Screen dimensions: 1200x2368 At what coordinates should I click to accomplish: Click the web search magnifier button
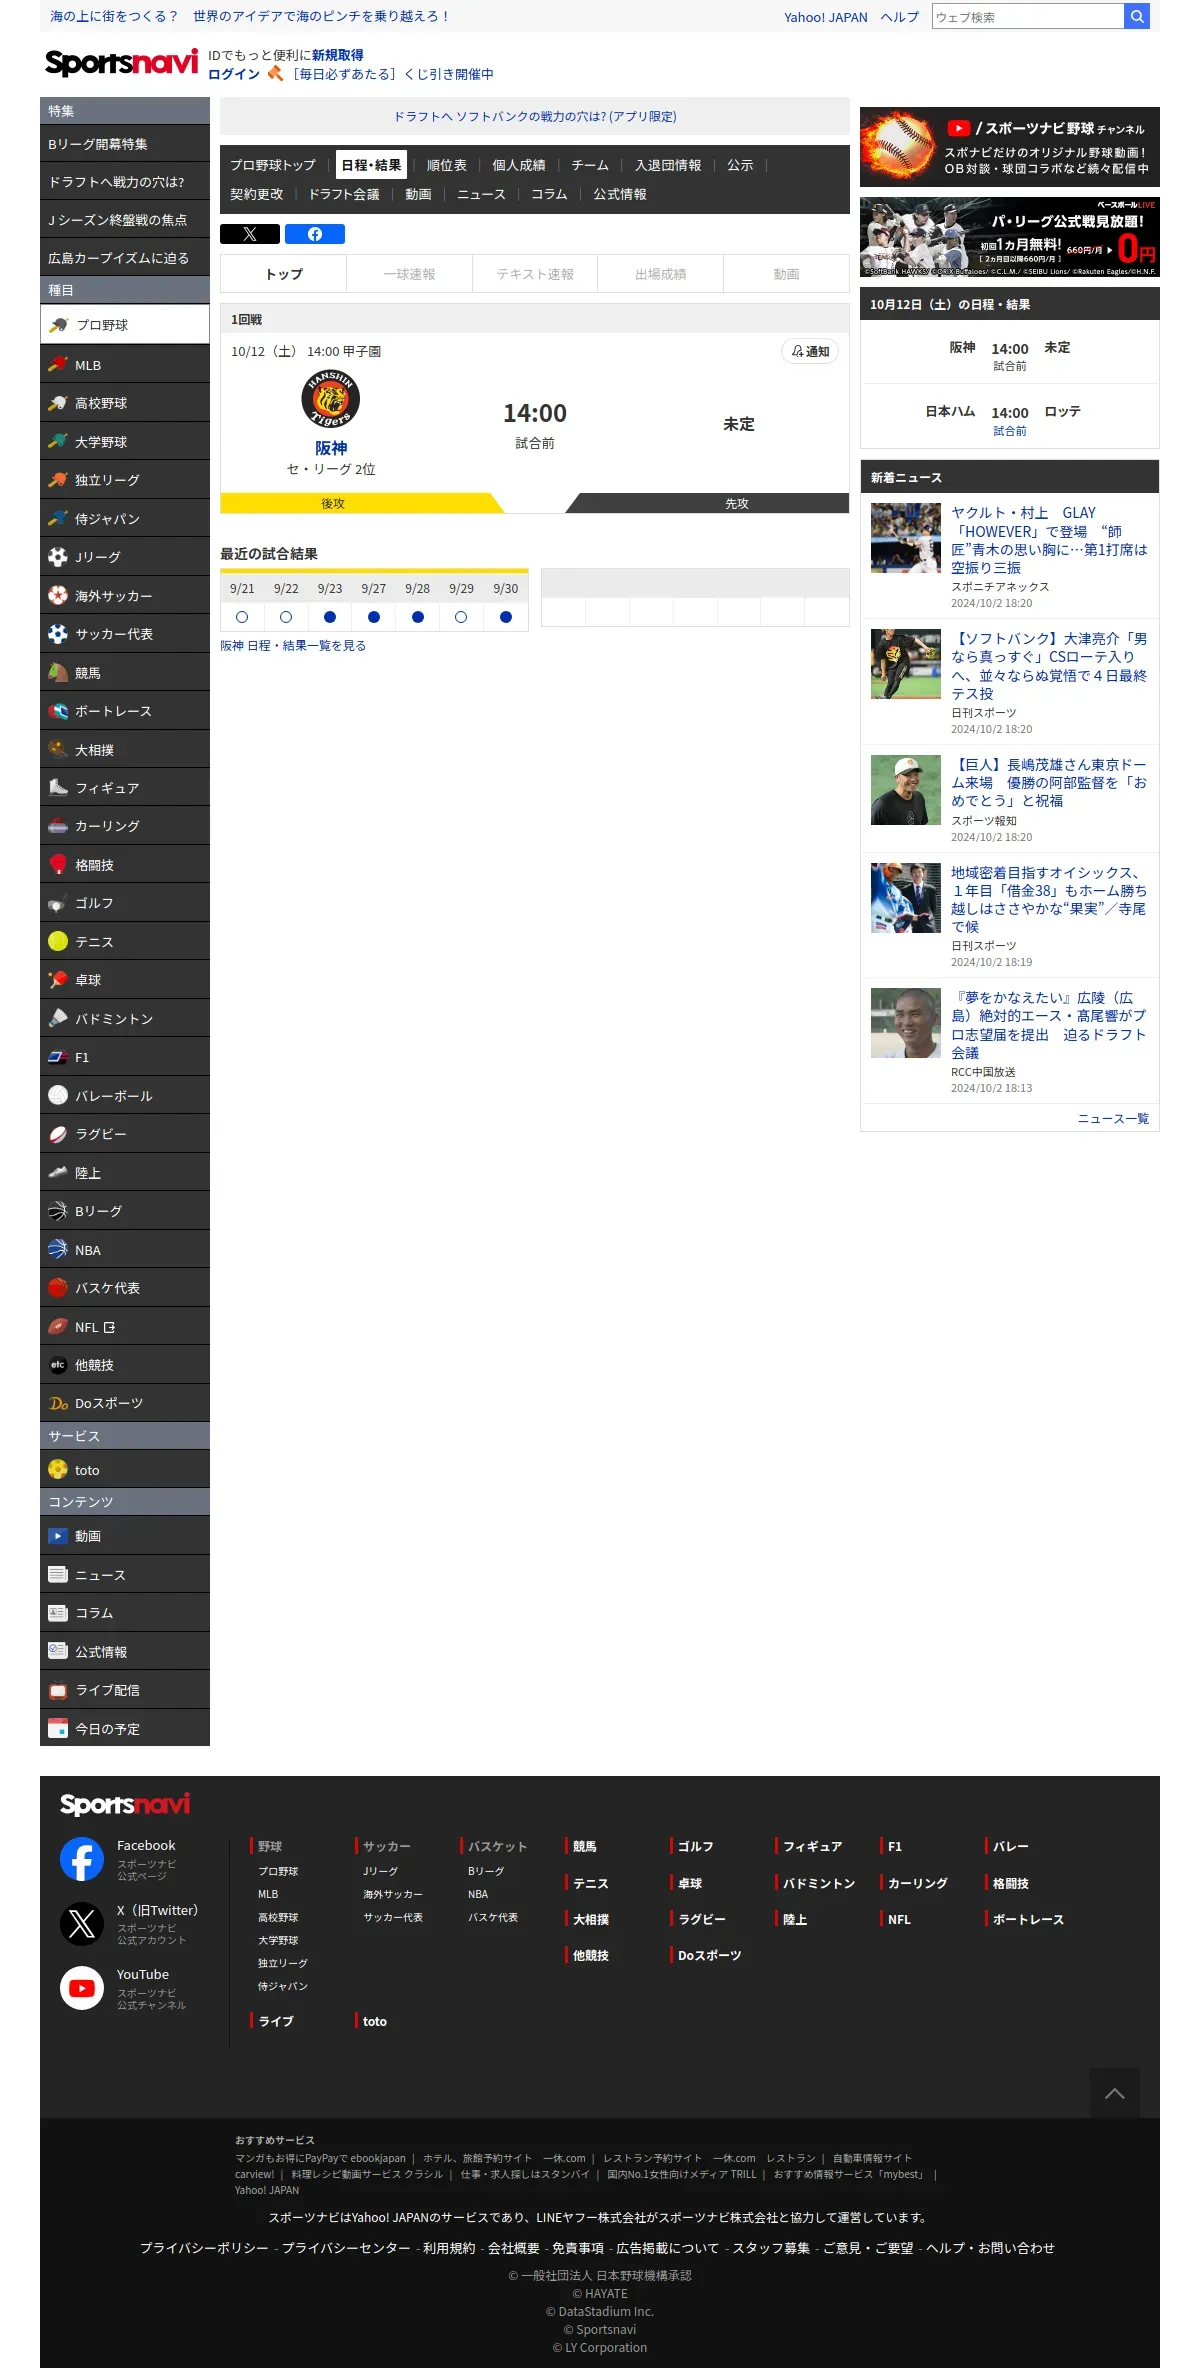(1137, 16)
